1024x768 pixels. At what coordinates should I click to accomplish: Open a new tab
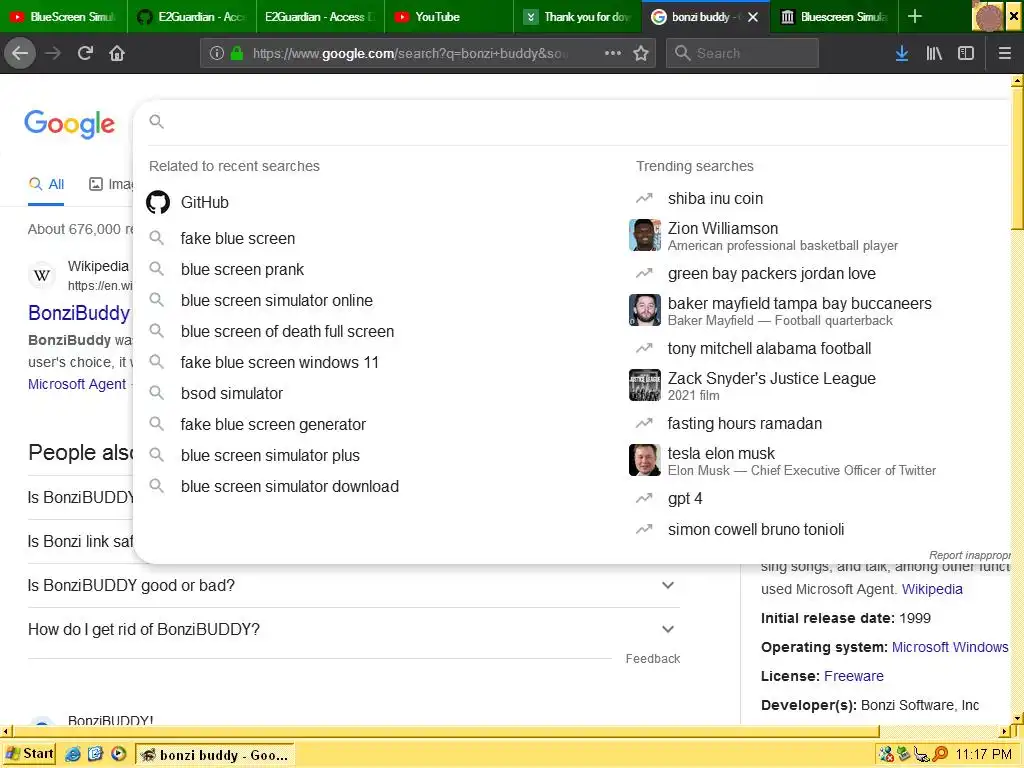(914, 16)
